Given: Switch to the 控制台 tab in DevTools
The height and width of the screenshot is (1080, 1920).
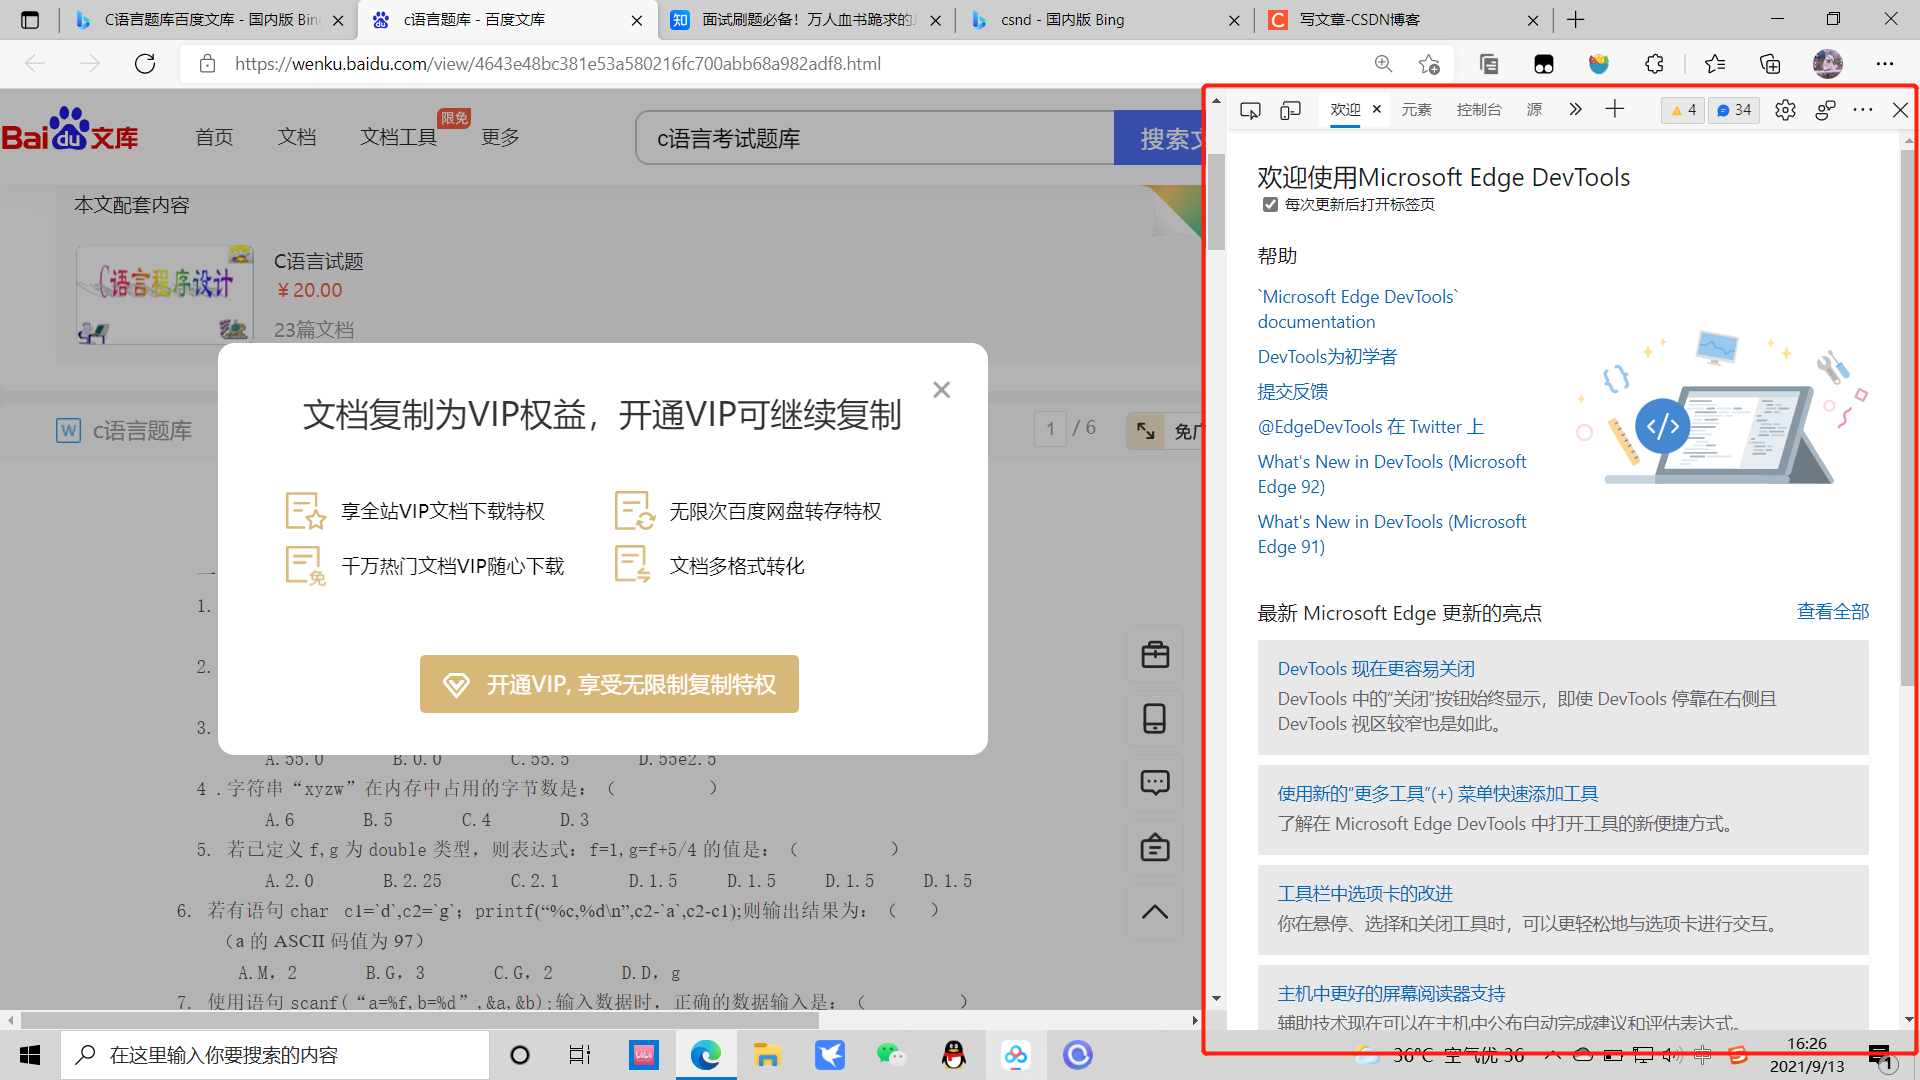Looking at the screenshot, I should point(1480,110).
